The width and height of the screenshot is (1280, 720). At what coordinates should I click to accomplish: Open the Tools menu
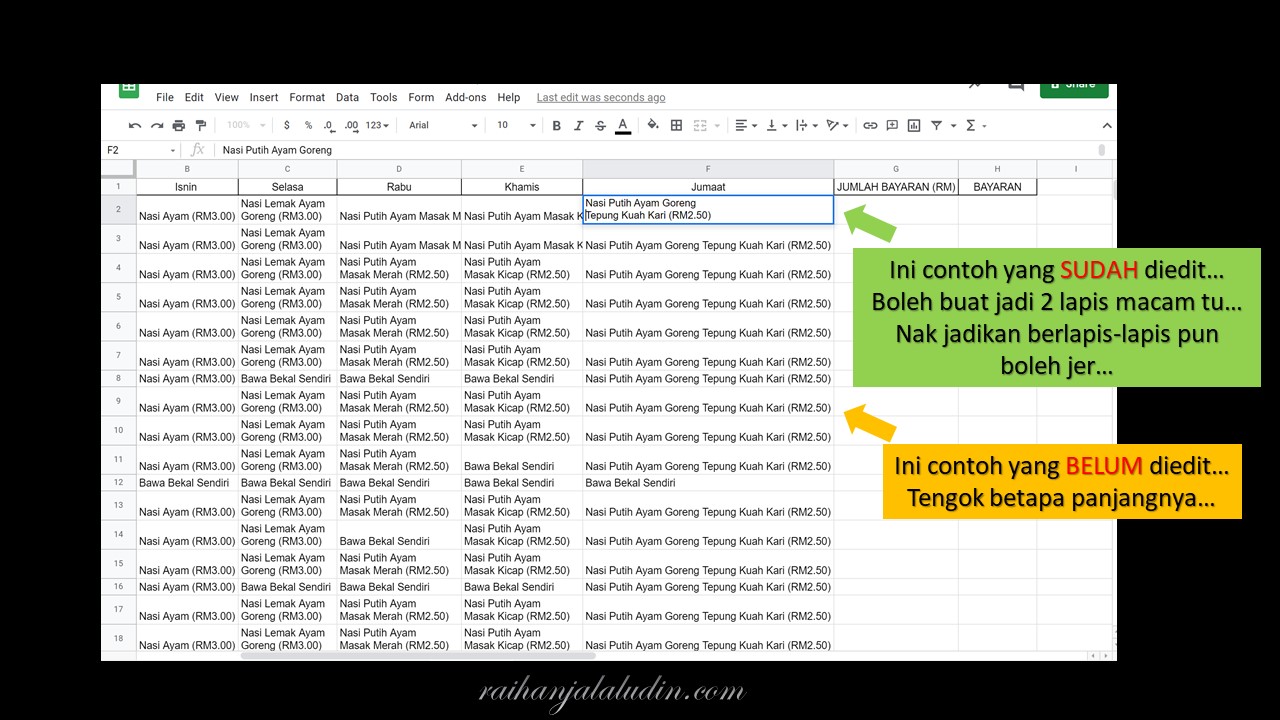384,98
